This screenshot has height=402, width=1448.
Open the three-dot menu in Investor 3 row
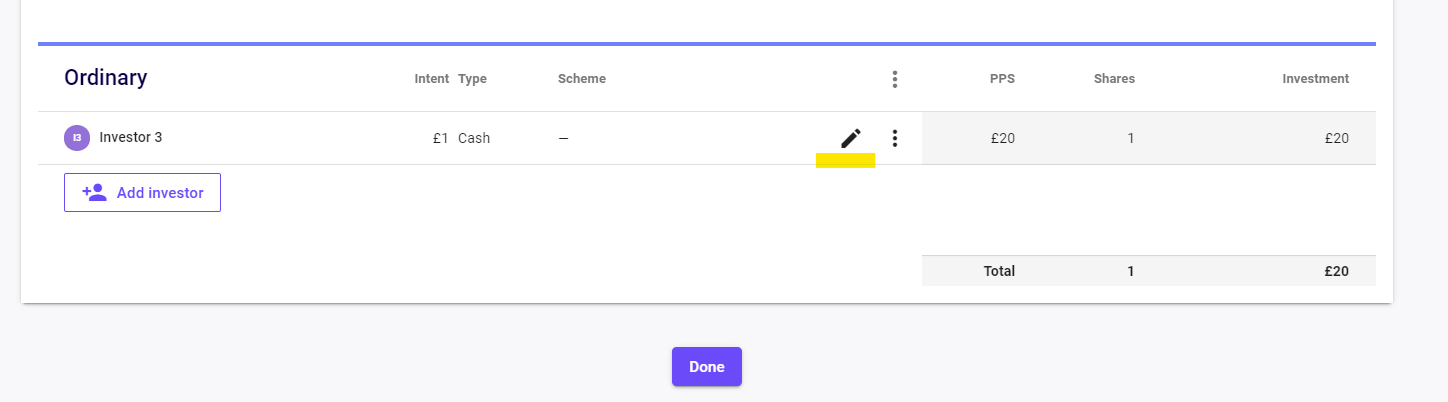point(895,139)
